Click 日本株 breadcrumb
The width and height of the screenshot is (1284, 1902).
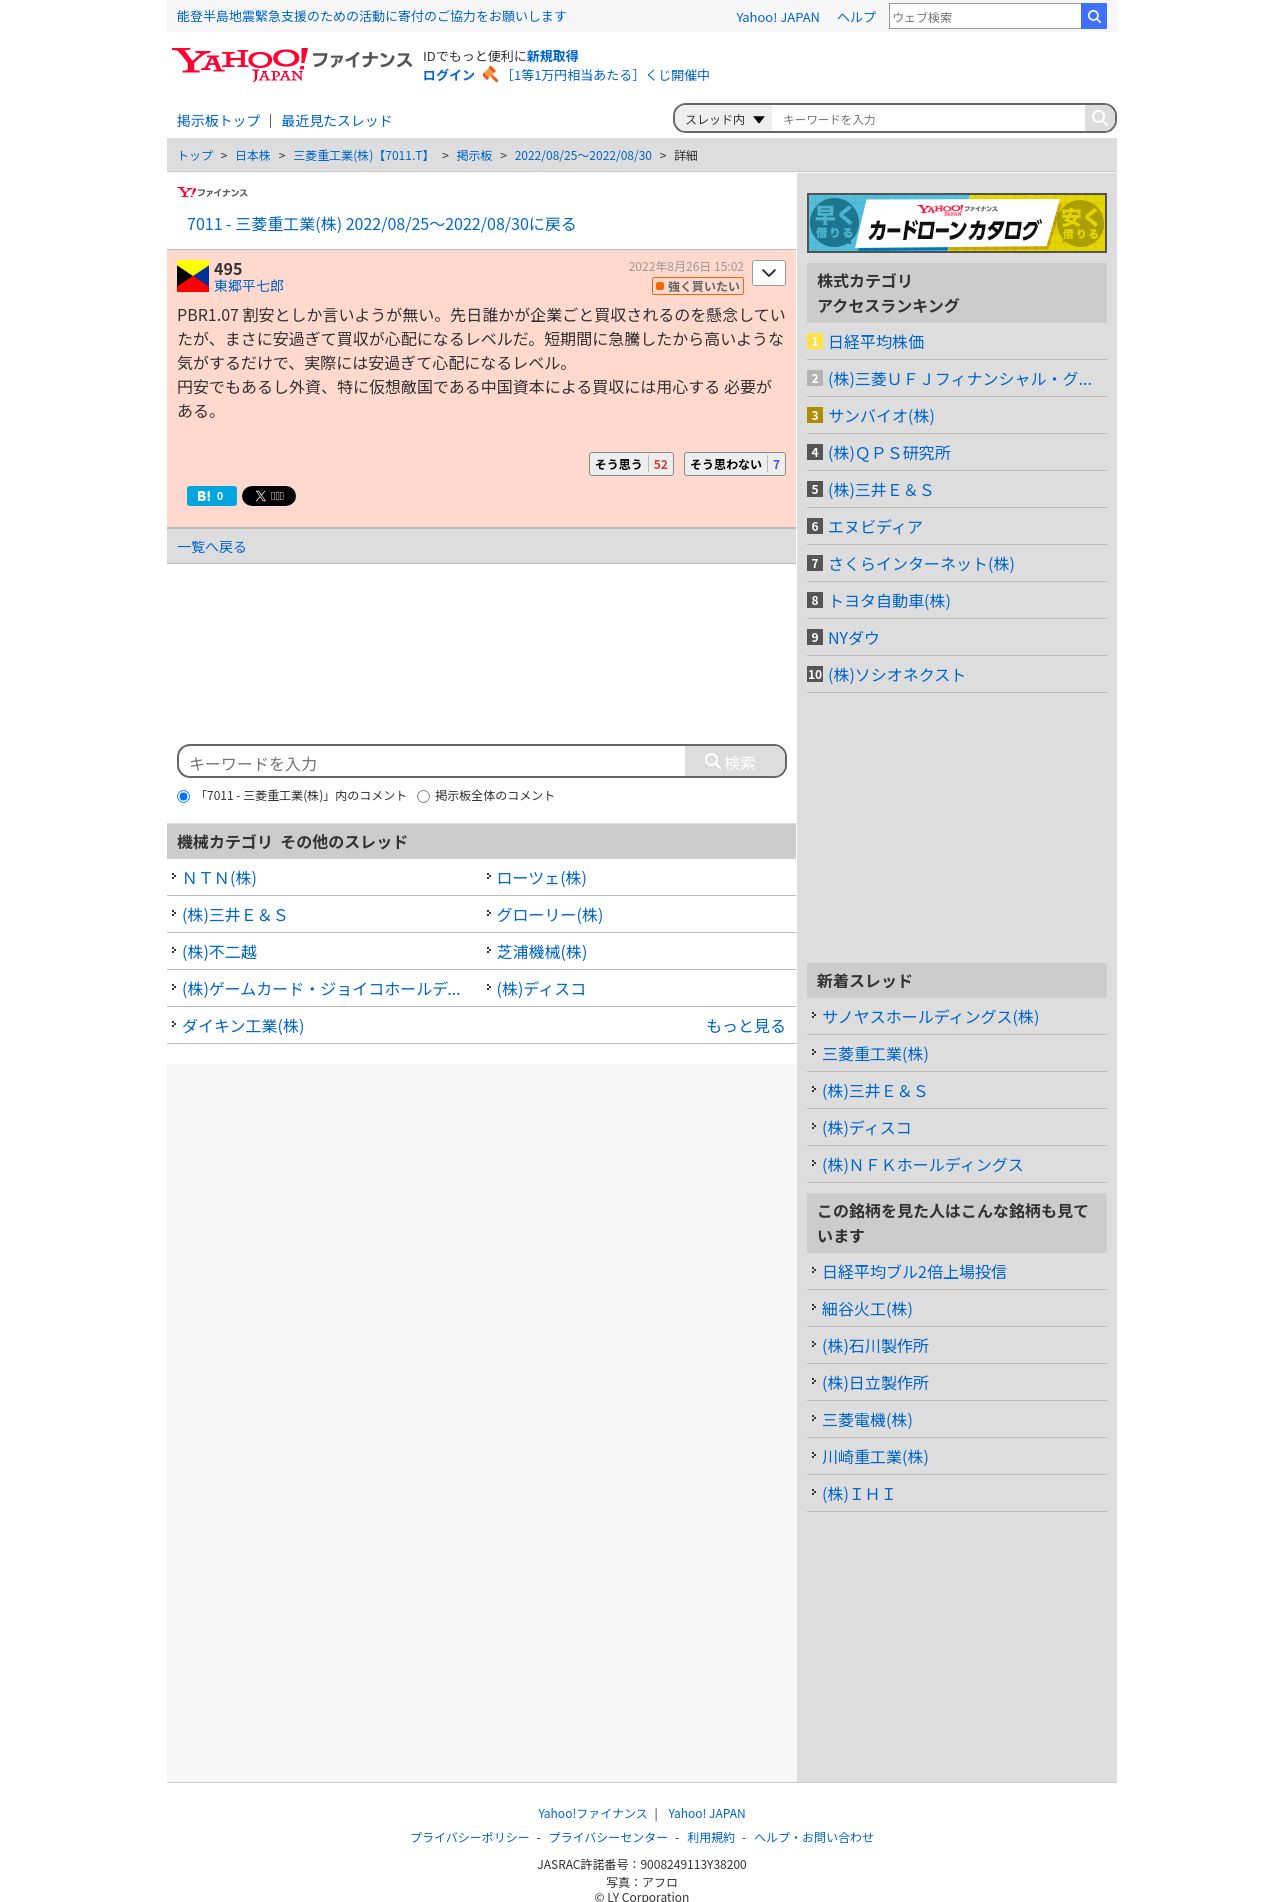tap(253, 156)
